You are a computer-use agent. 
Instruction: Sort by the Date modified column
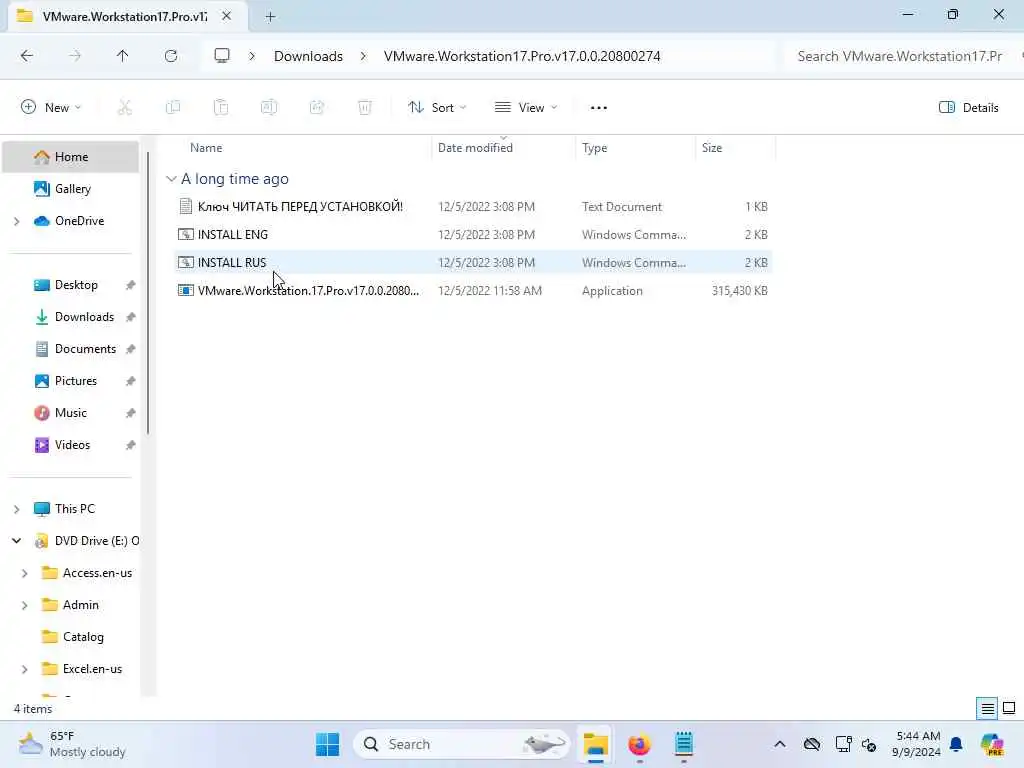coord(475,148)
